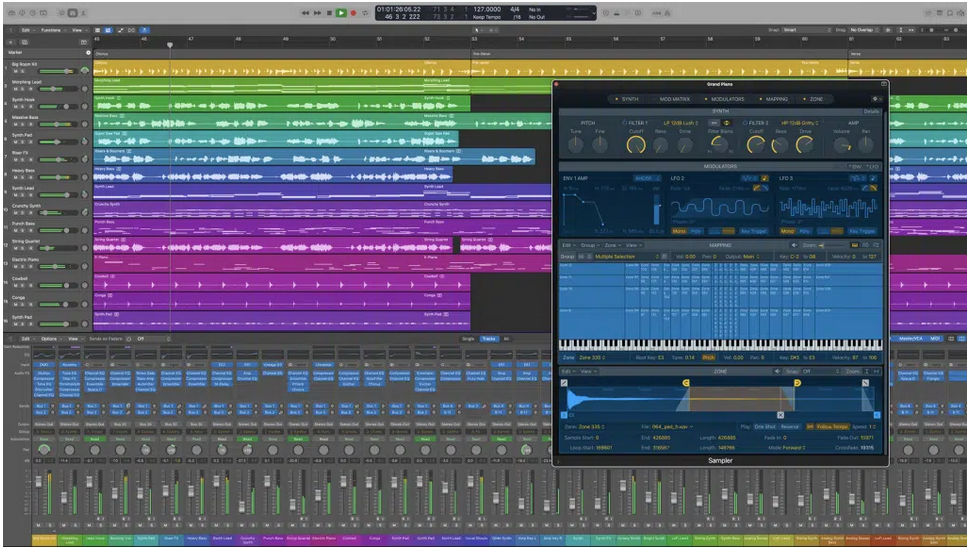Toggle Filter 1 power button

(x=625, y=122)
